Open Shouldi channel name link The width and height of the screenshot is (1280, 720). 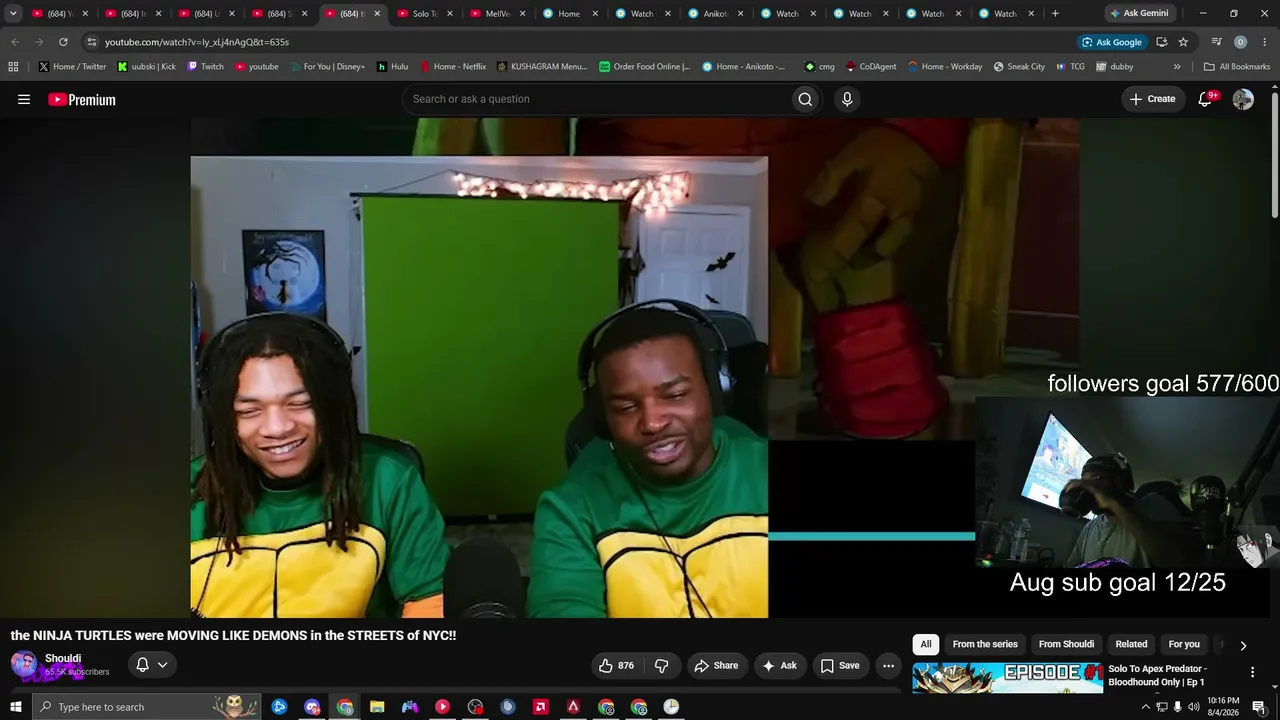[x=63, y=658]
